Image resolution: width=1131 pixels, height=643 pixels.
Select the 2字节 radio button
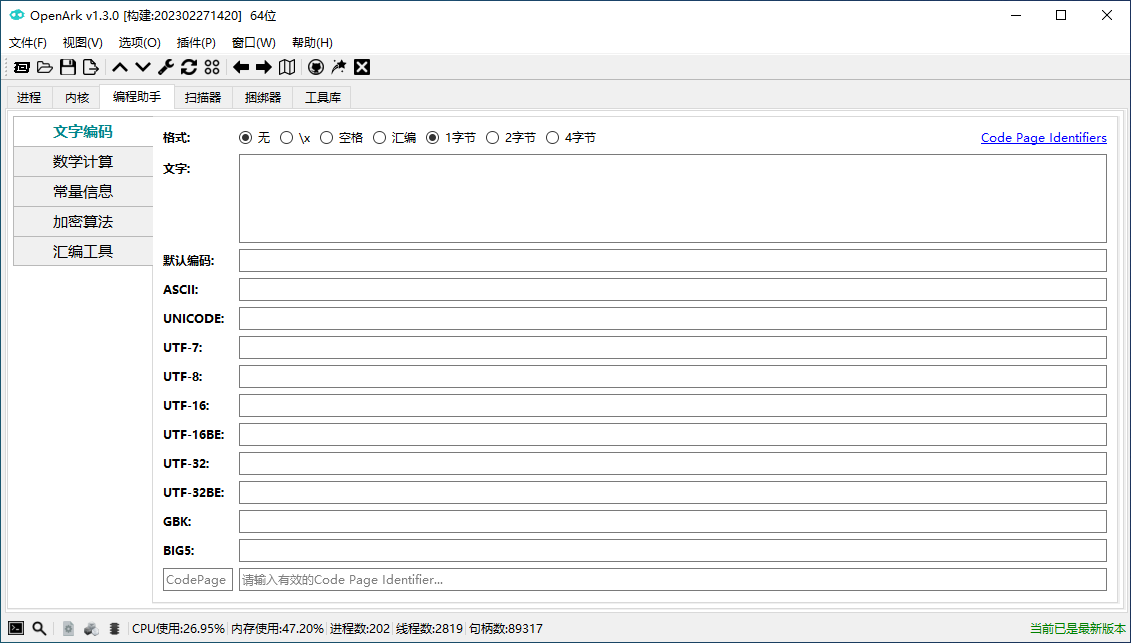click(493, 138)
